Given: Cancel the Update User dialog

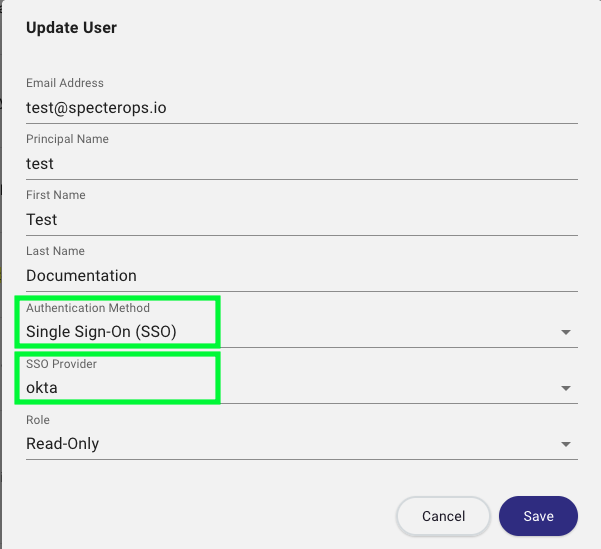Looking at the screenshot, I should [x=443, y=516].
